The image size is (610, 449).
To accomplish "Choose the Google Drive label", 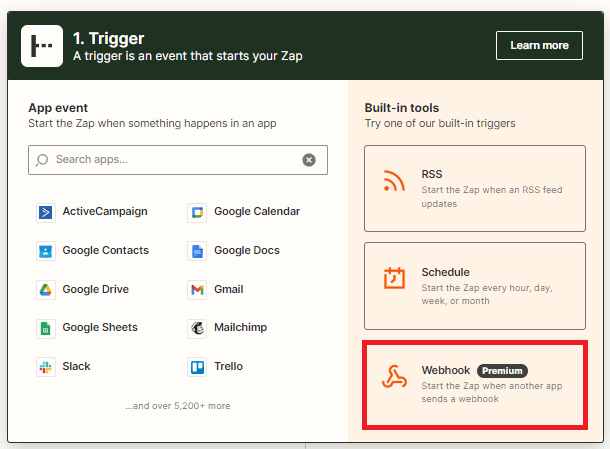I will click(96, 289).
